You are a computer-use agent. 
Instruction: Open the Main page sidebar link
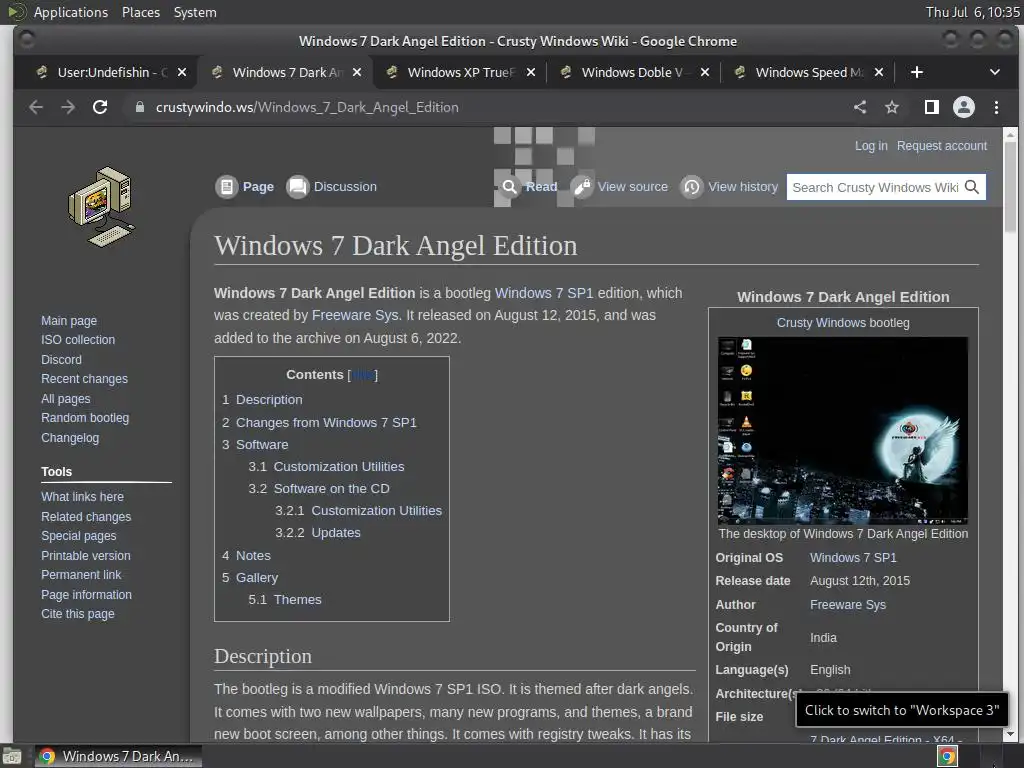tap(69, 321)
